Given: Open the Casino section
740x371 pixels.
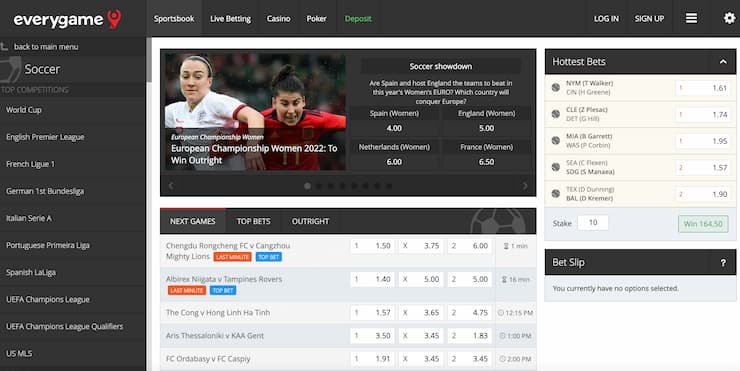Looking at the screenshot, I should [x=278, y=19].
